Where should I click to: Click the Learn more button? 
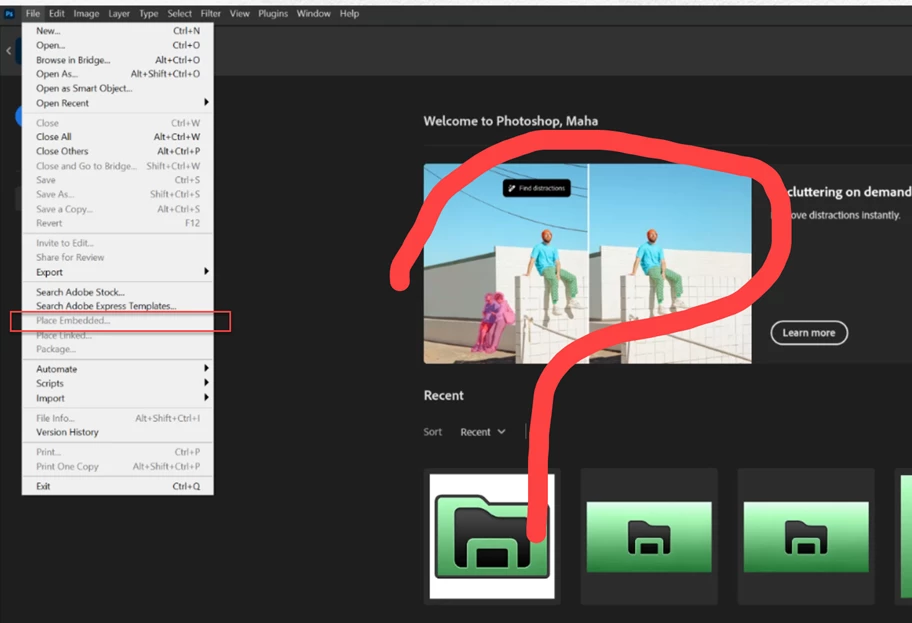pyautogui.click(x=808, y=333)
